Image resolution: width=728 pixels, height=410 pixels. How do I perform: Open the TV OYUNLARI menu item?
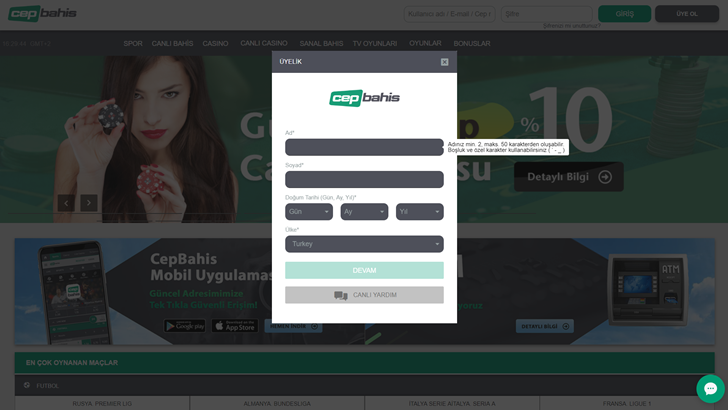[x=375, y=44]
